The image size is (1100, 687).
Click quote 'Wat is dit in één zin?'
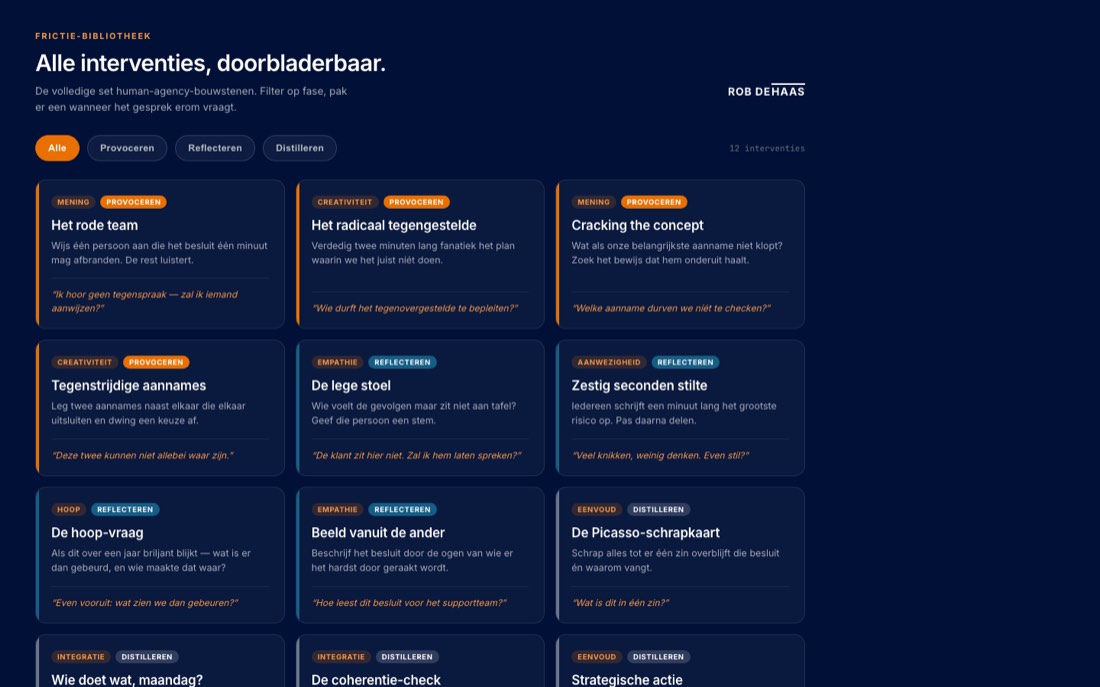[x=620, y=603]
